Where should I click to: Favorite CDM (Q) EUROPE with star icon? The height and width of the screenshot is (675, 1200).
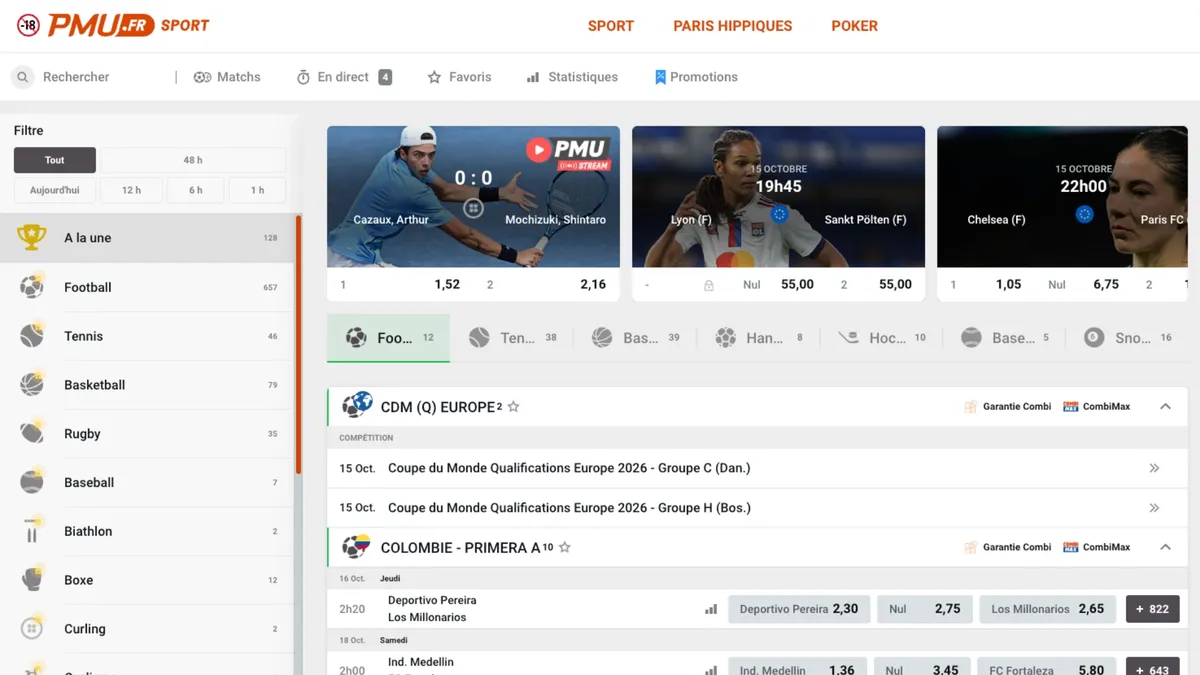[513, 407]
